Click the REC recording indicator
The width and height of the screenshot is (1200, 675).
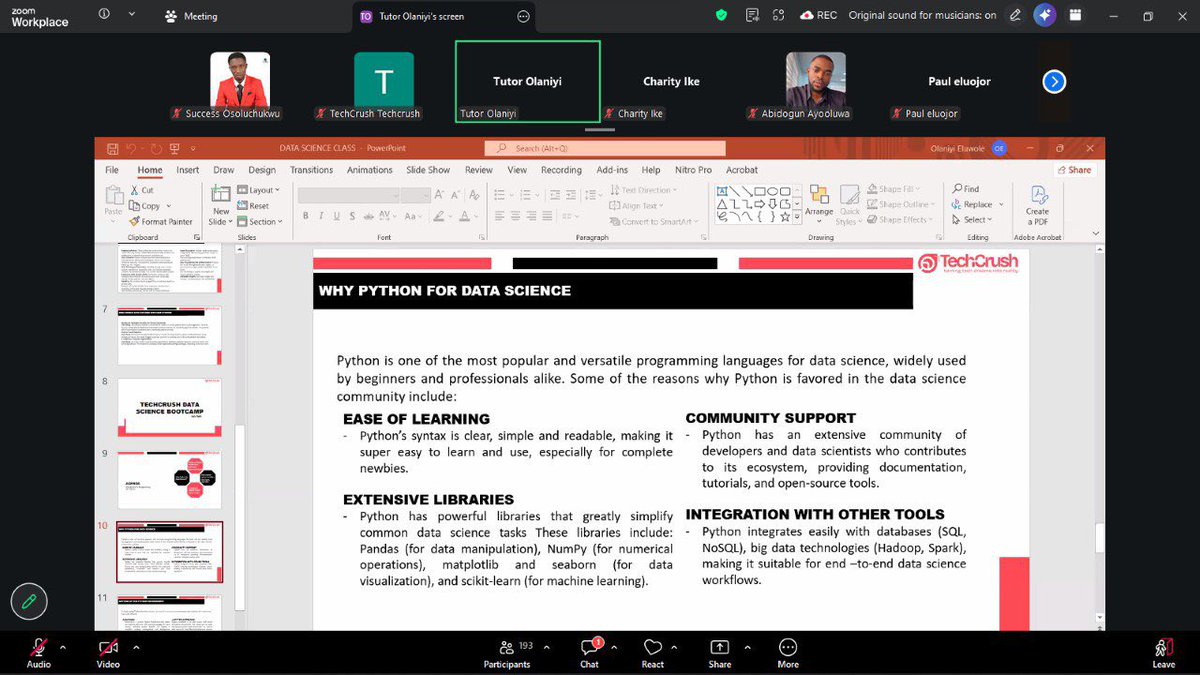(x=818, y=15)
